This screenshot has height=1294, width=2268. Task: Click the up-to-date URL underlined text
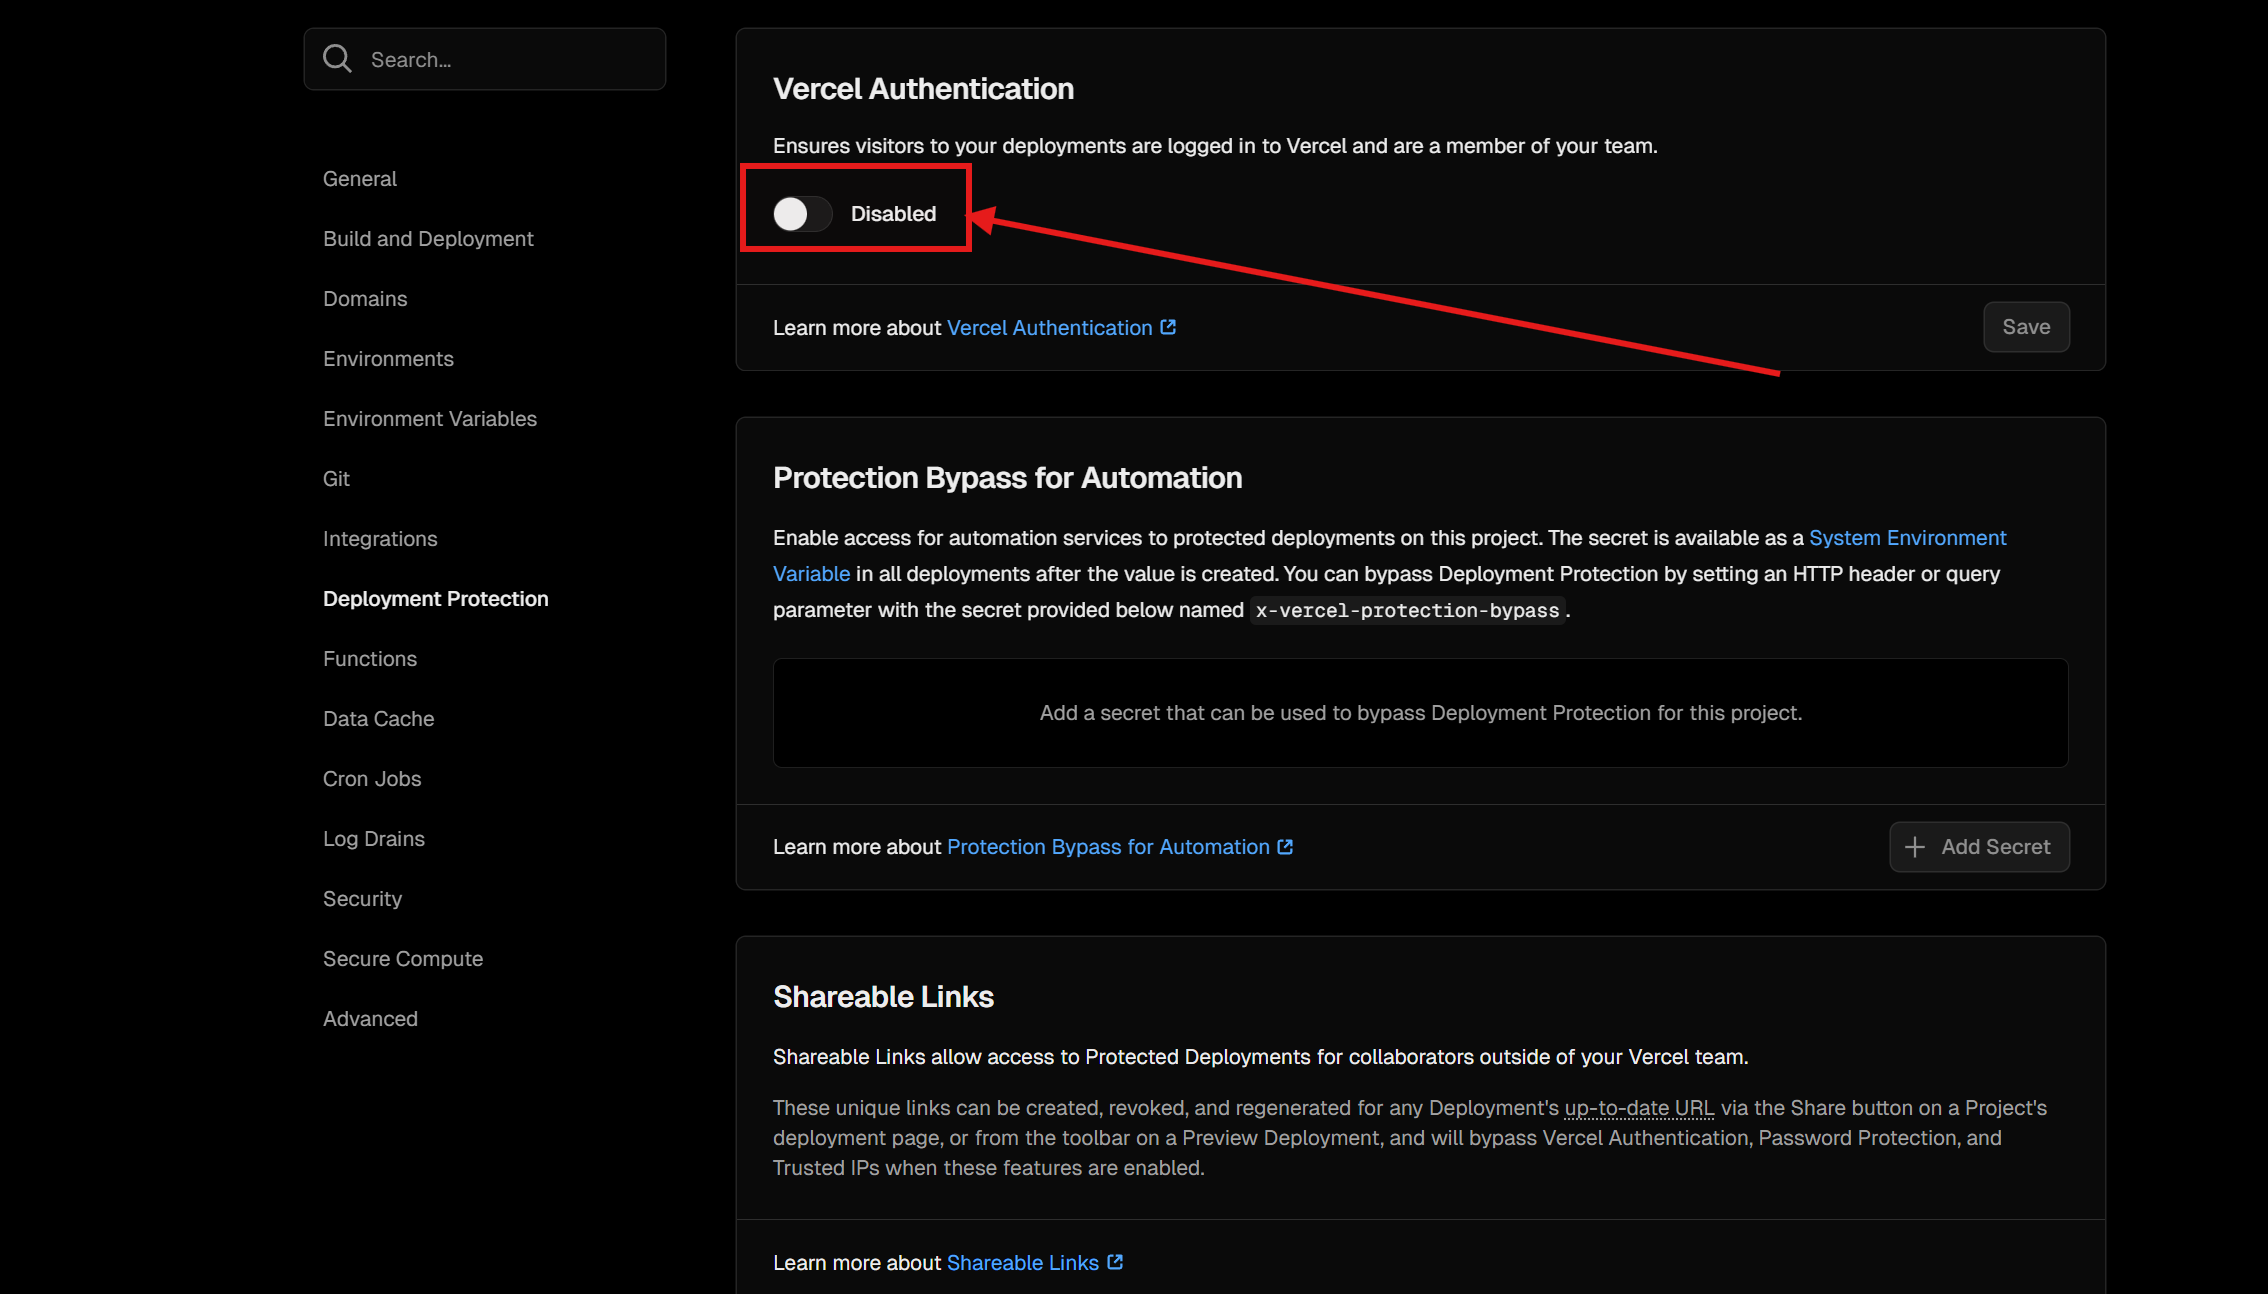point(1639,1108)
